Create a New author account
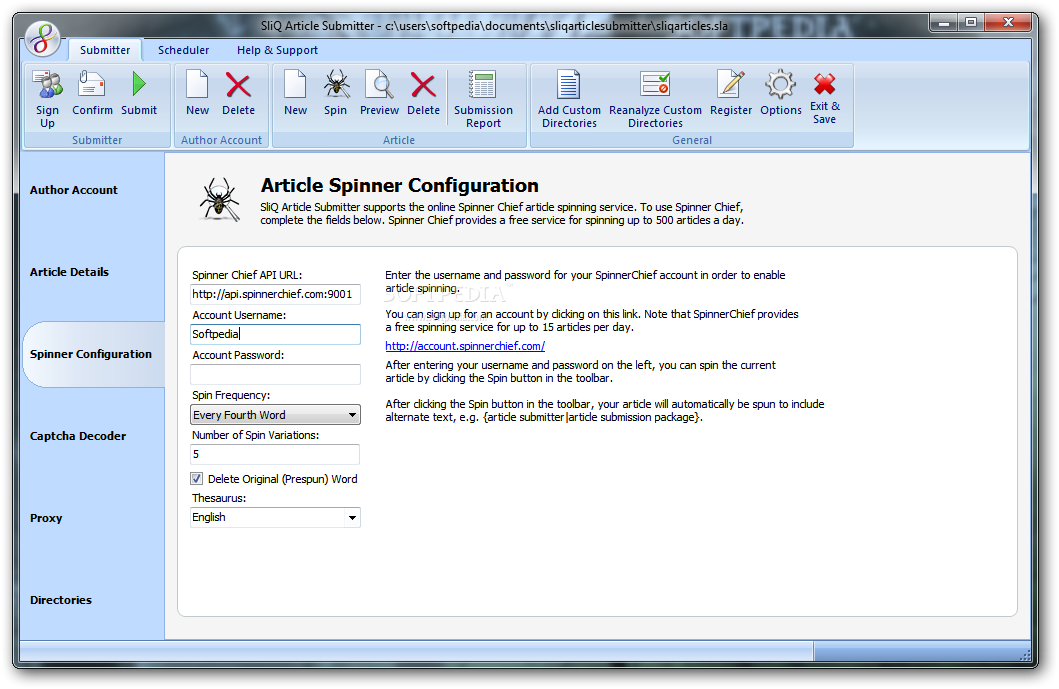The image size is (1059, 689). [x=197, y=93]
